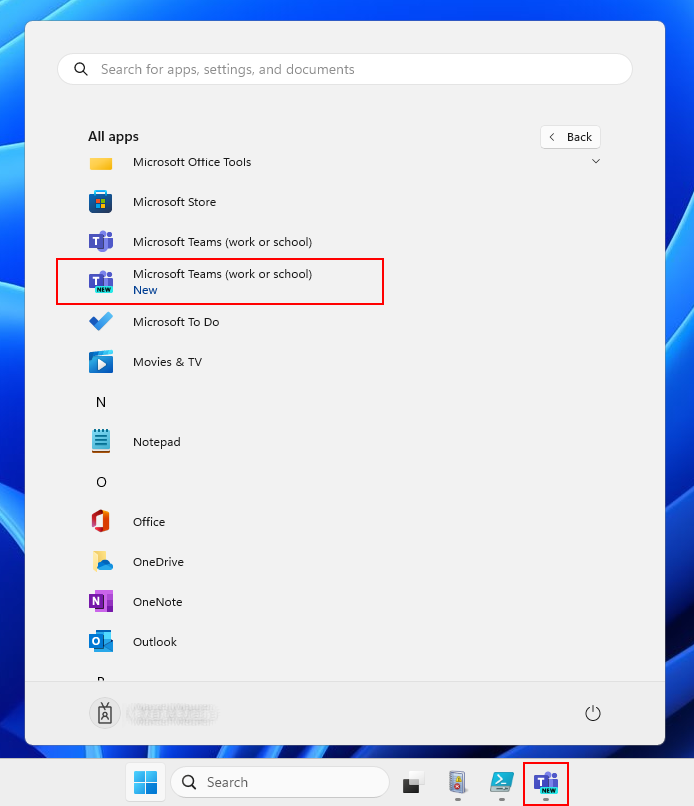
Task: Select 'Office' text label
Action: pyautogui.click(x=149, y=522)
